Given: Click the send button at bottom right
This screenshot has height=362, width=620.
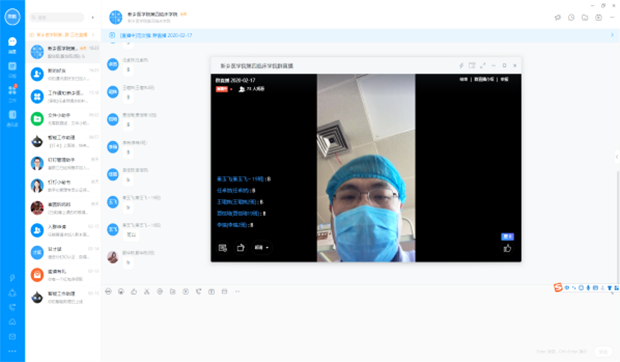Looking at the screenshot, I should tap(603, 351).
